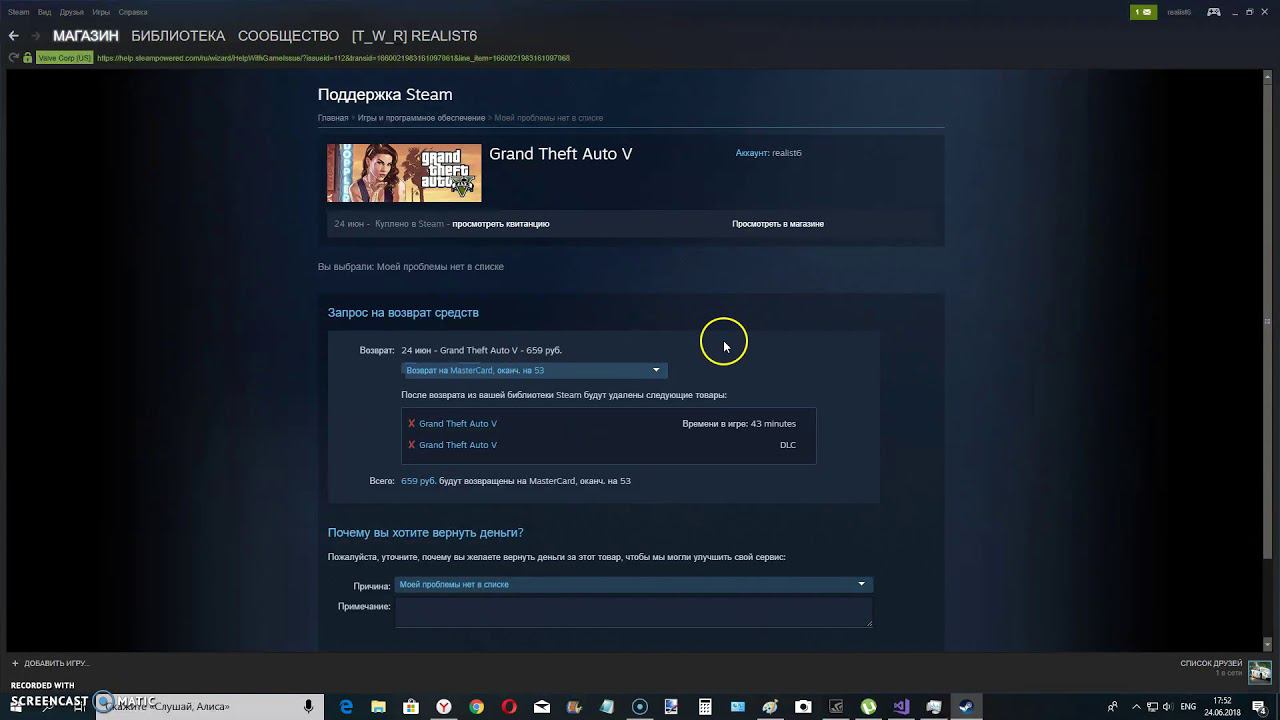The height and width of the screenshot is (720, 1280).
Task: Open the Steam menu
Action: click(x=18, y=12)
